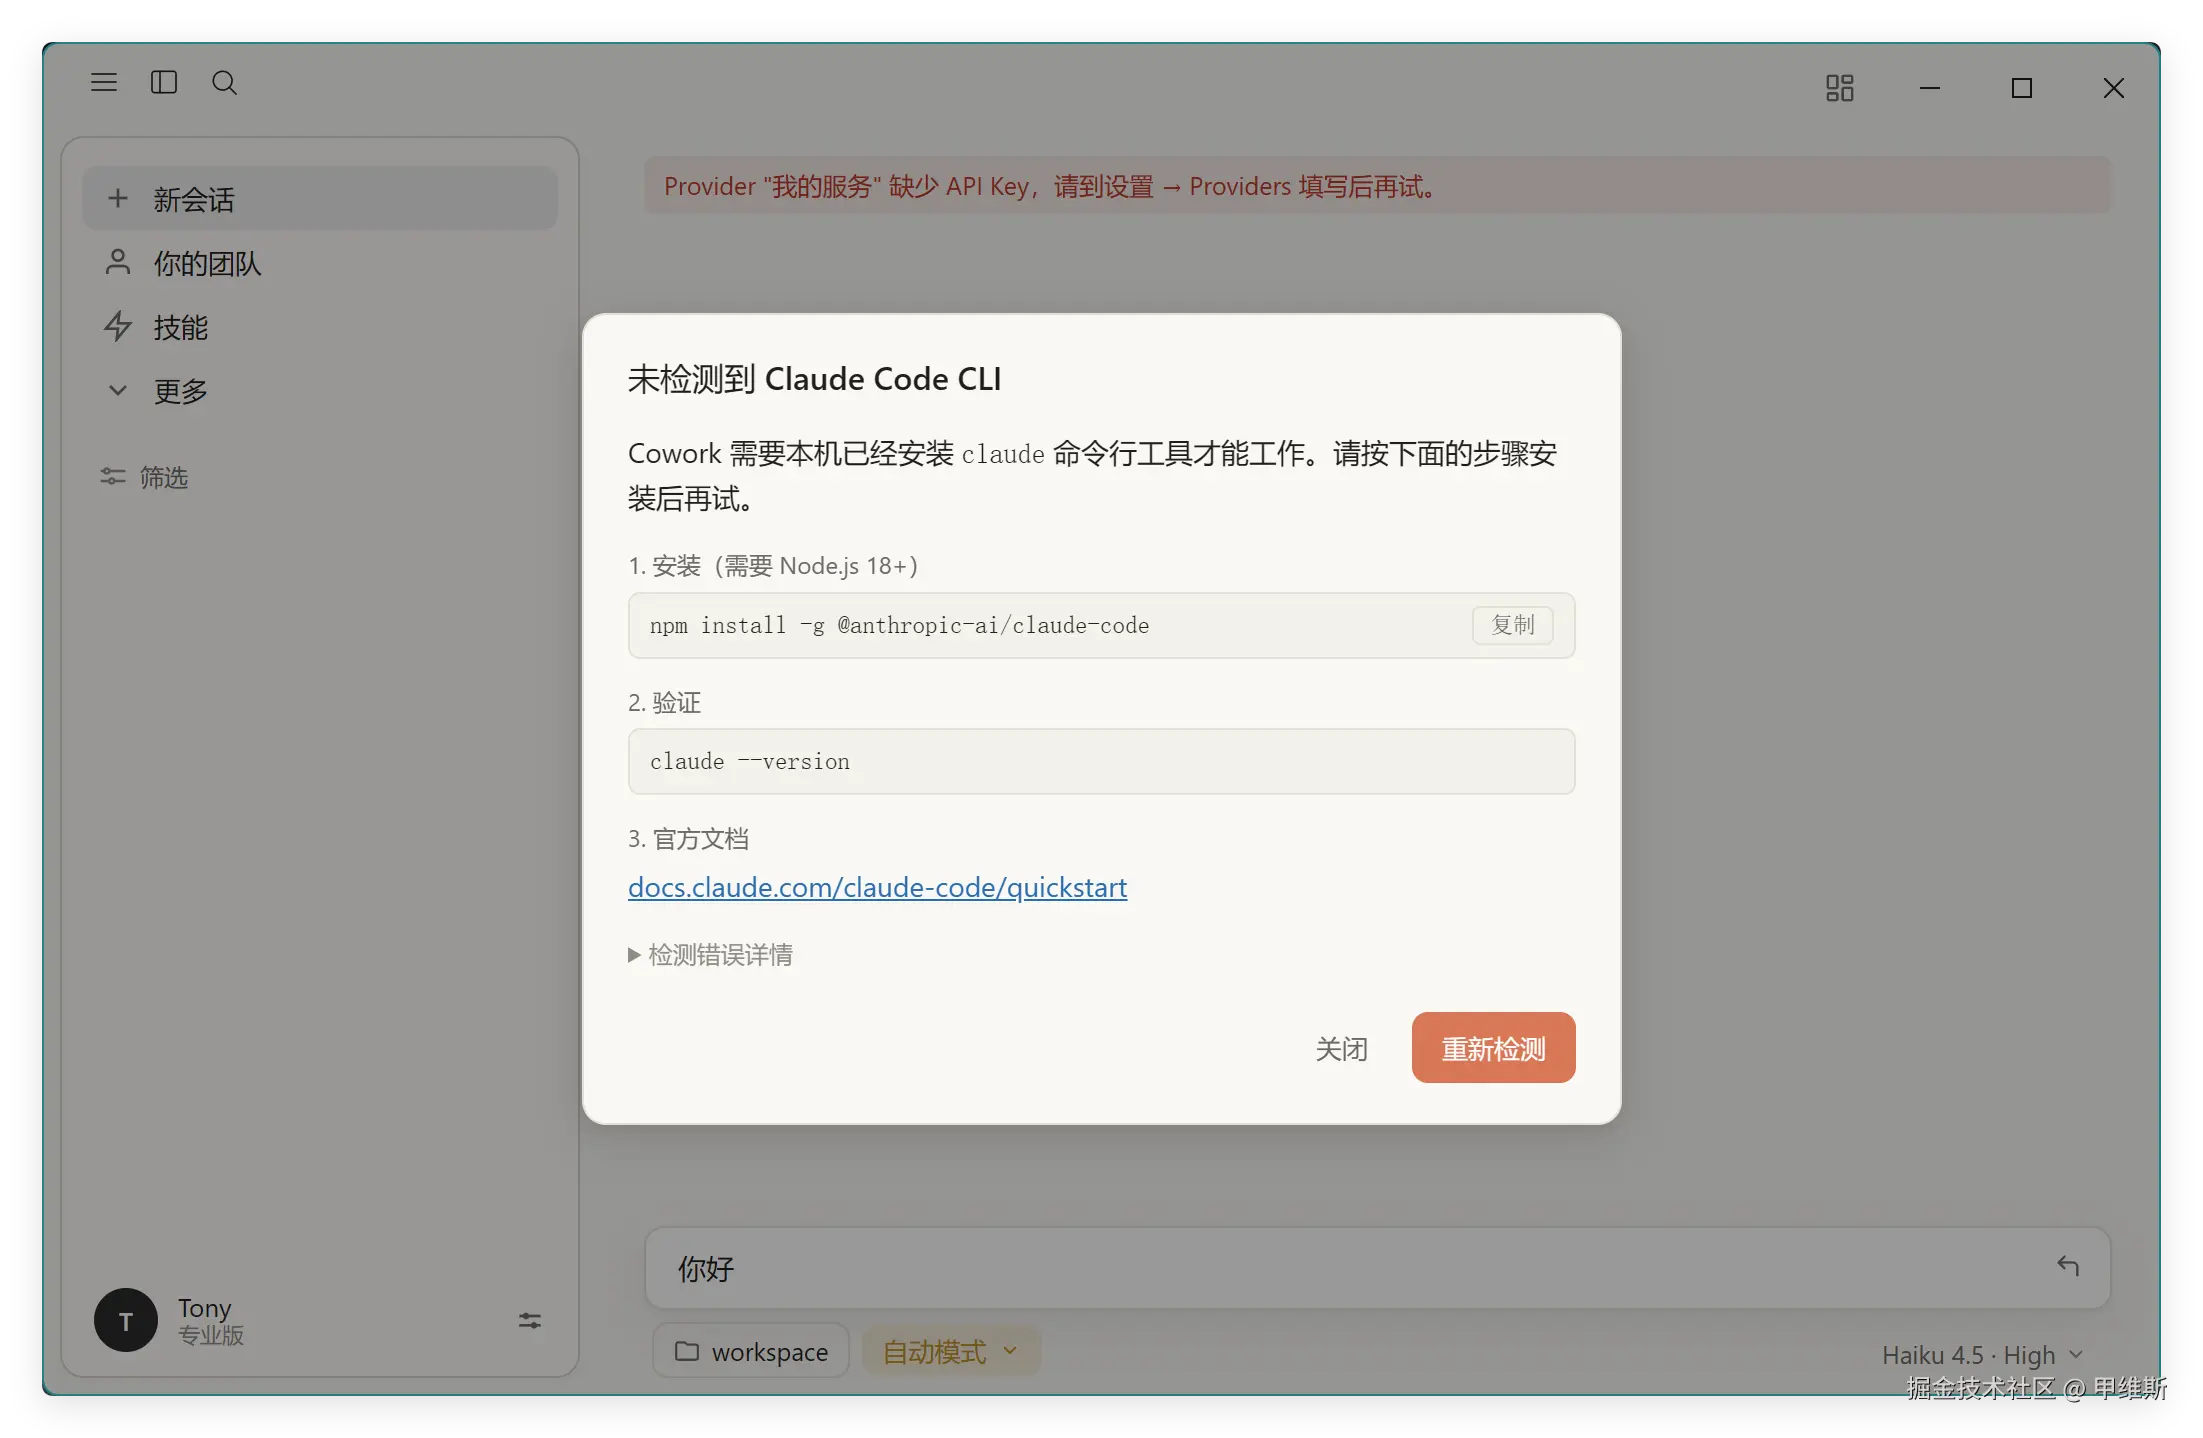Viewport: 2203px width, 1438px height.
Task: Expand 检测错误详情 disclosure triangle
Action: (710, 955)
